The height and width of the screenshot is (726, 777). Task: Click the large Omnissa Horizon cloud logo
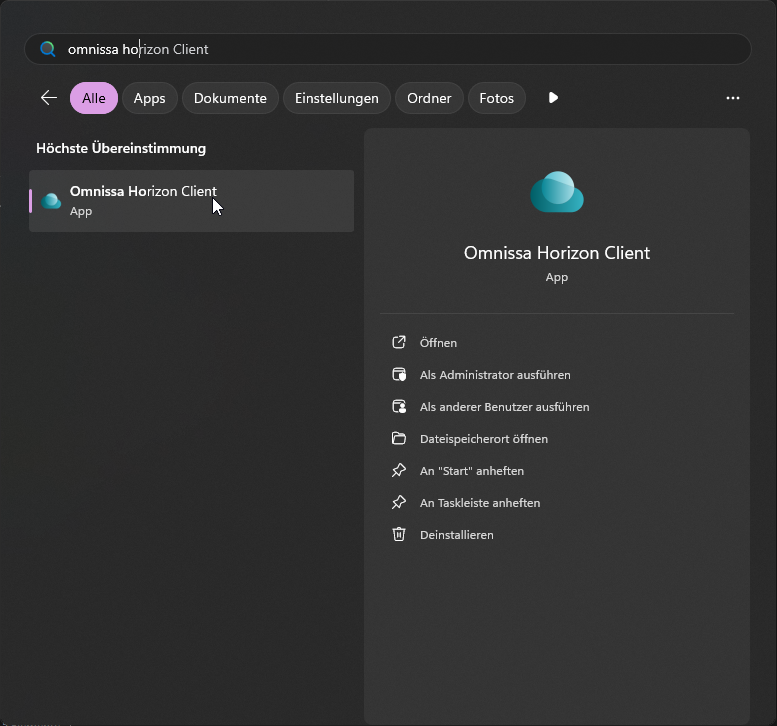click(556, 192)
